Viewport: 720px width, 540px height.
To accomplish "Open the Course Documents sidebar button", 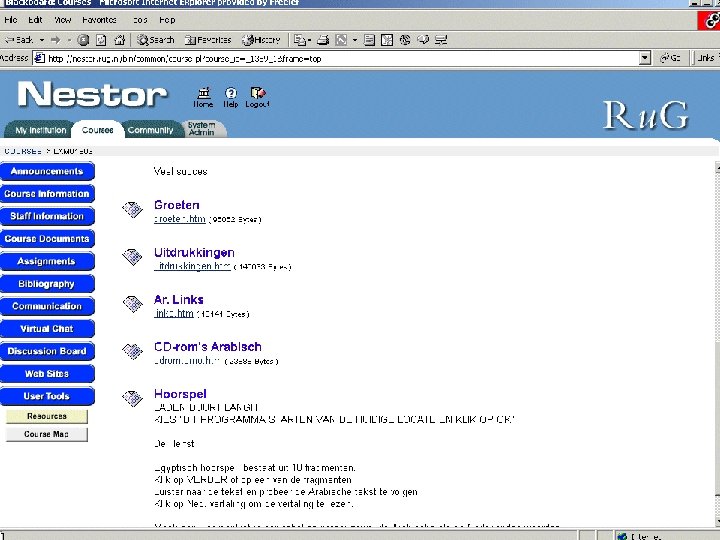I will click(x=47, y=239).
